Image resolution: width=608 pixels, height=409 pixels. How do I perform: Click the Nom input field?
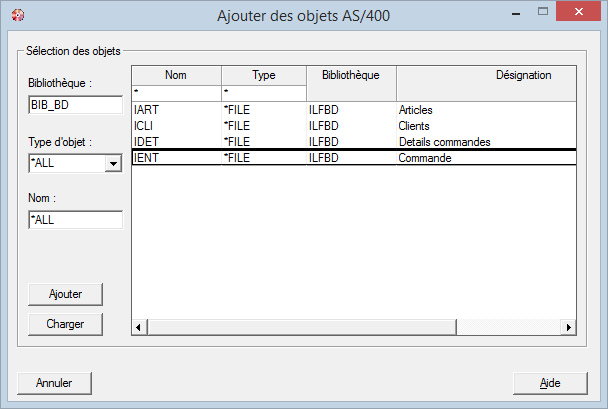coord(75,219)
